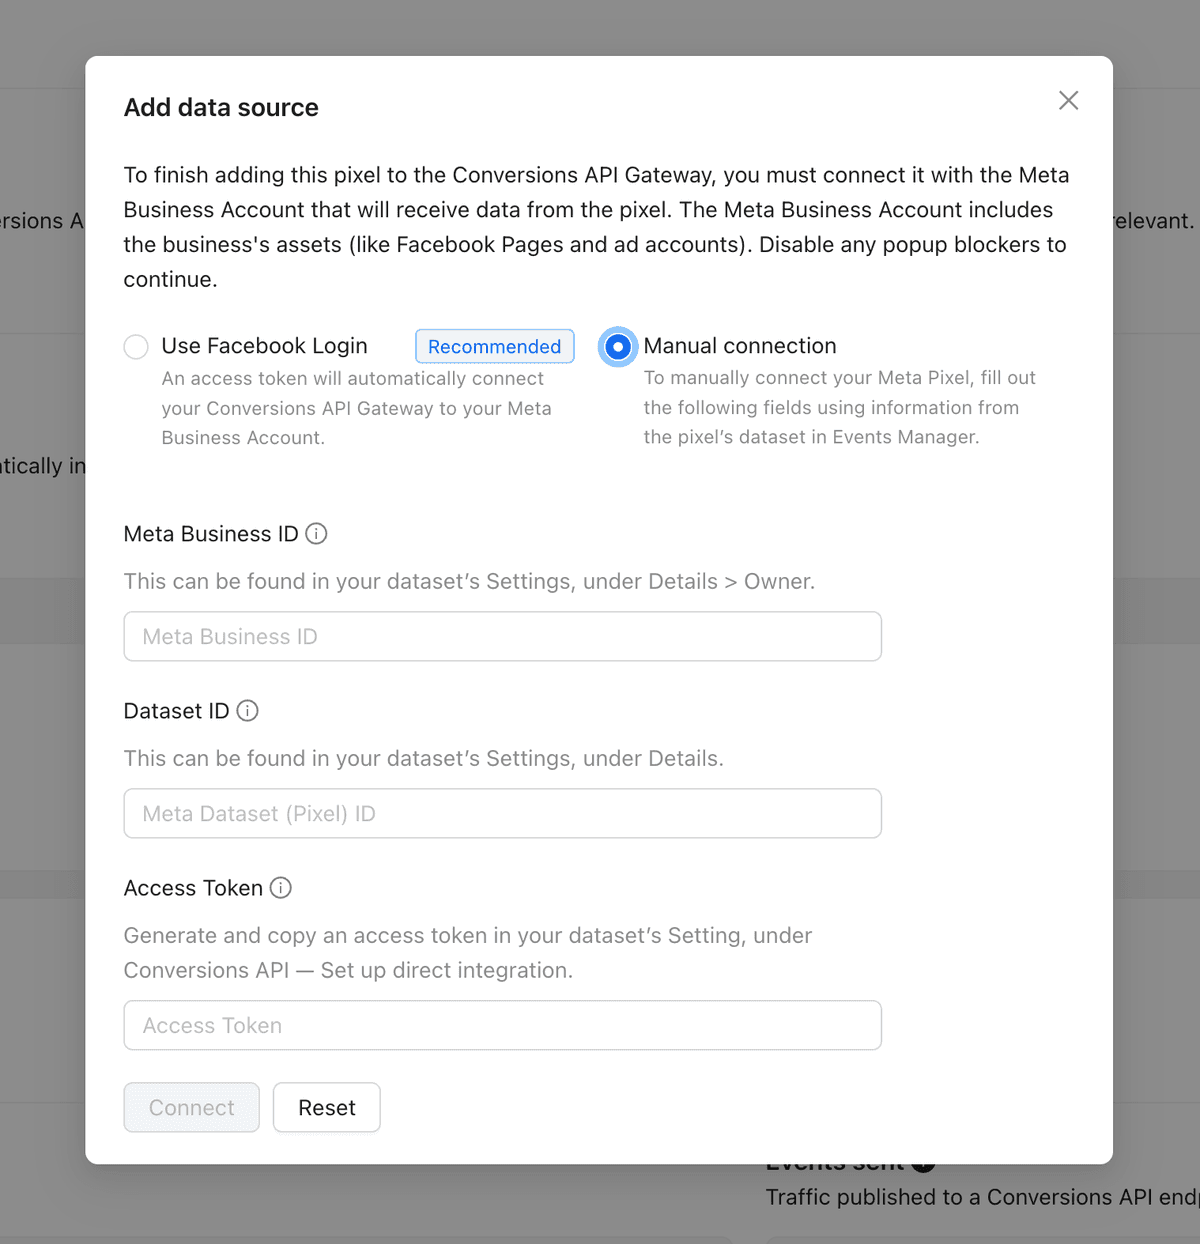
Task: Open the Access Token info tooltip
Action: (x=281, y=888)
